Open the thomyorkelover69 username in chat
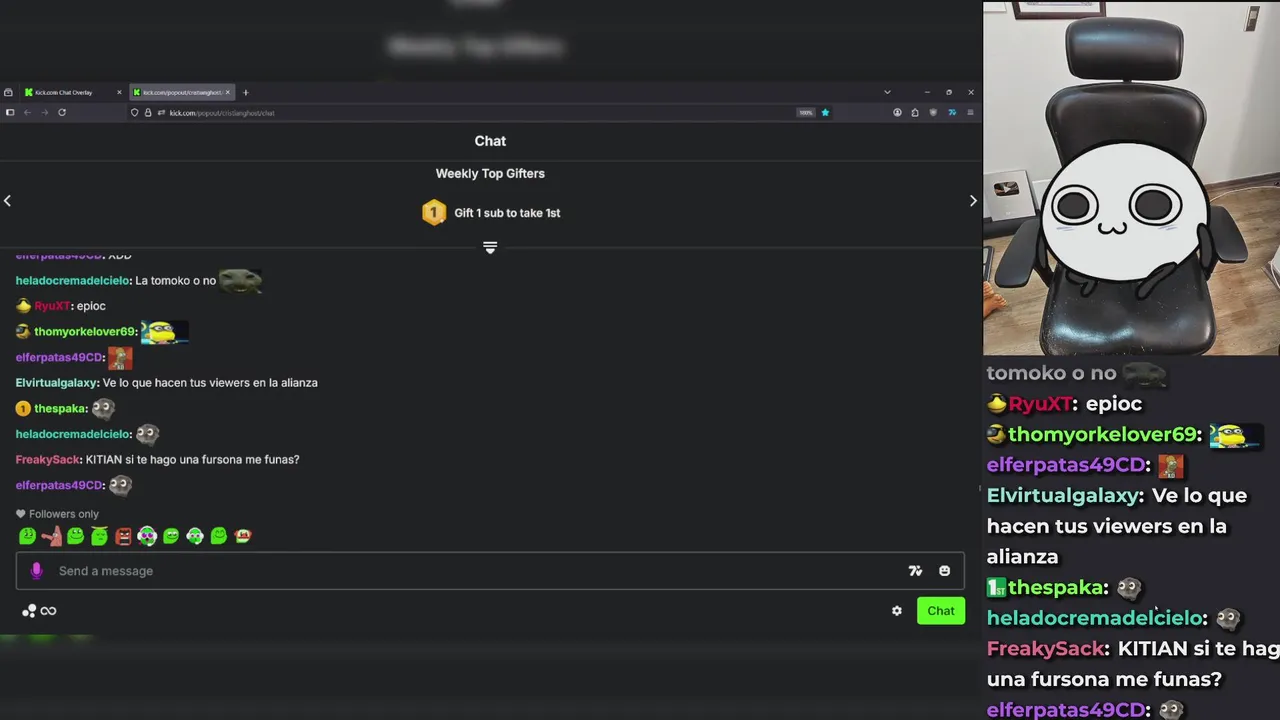This screenshot has height=720, width=1280. pyautogui.click(x=84, y=332)
